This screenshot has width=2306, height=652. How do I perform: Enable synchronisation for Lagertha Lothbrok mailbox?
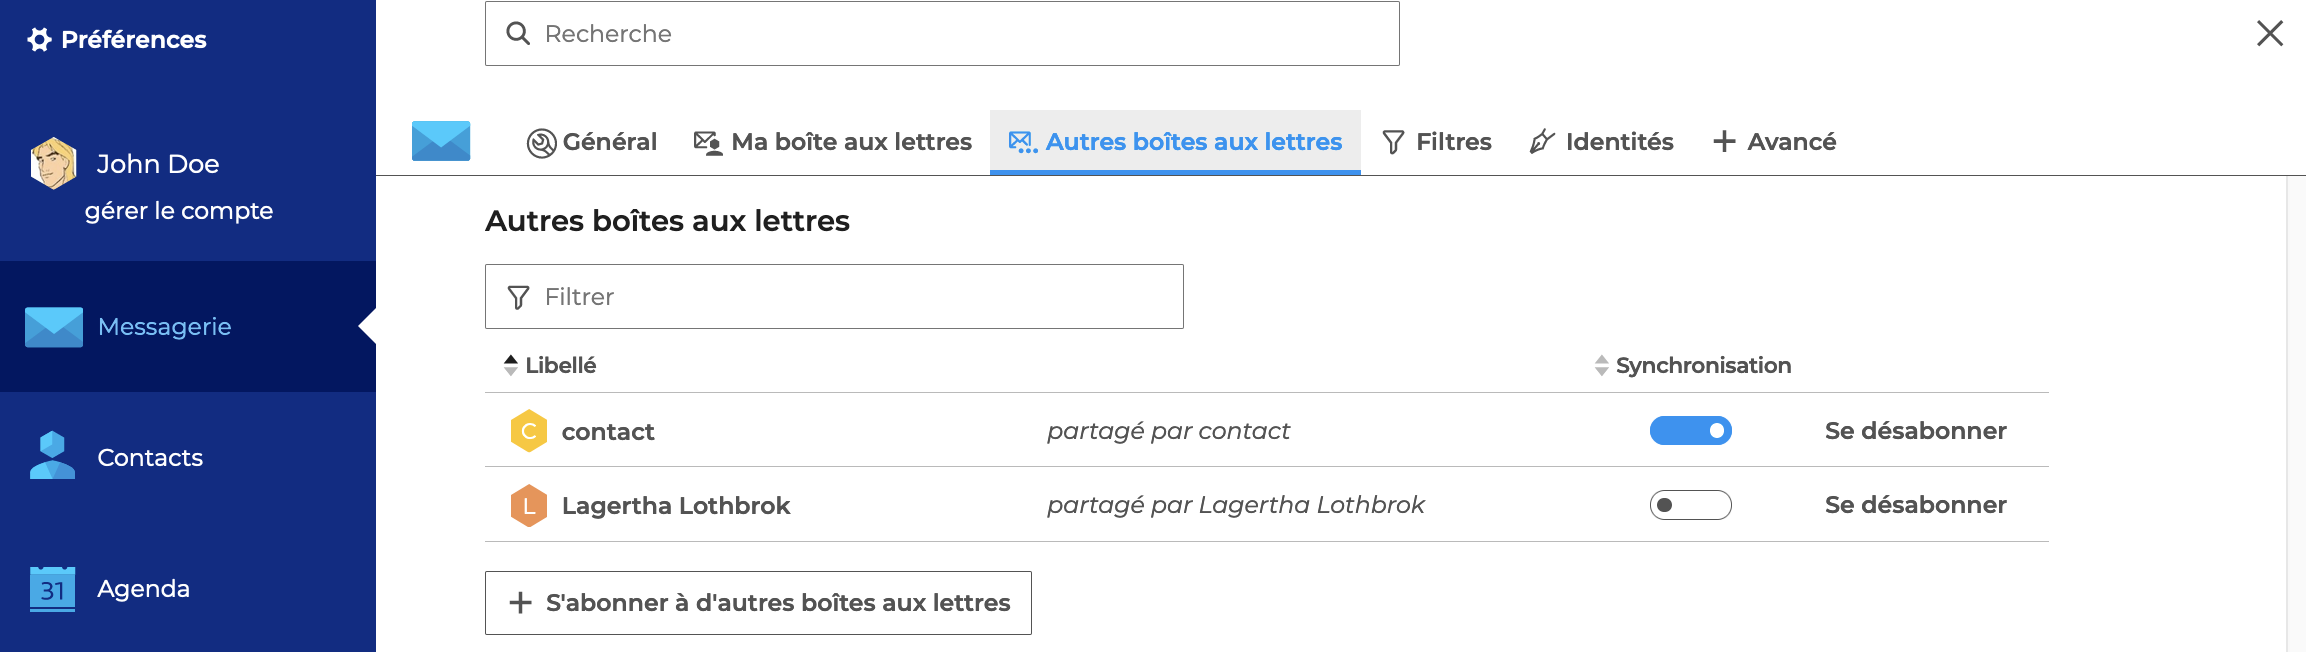coord(1690,505)
